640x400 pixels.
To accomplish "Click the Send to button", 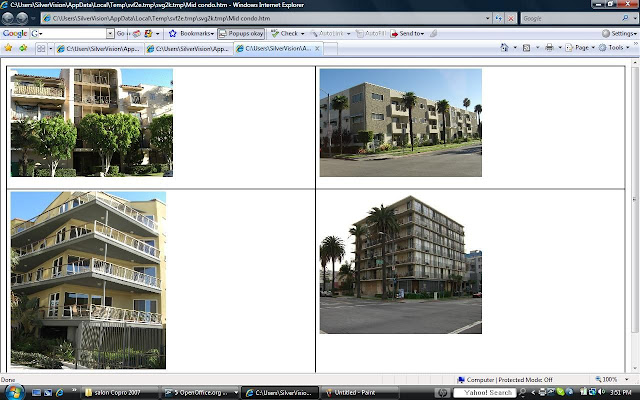I will [x=407, y=33].
